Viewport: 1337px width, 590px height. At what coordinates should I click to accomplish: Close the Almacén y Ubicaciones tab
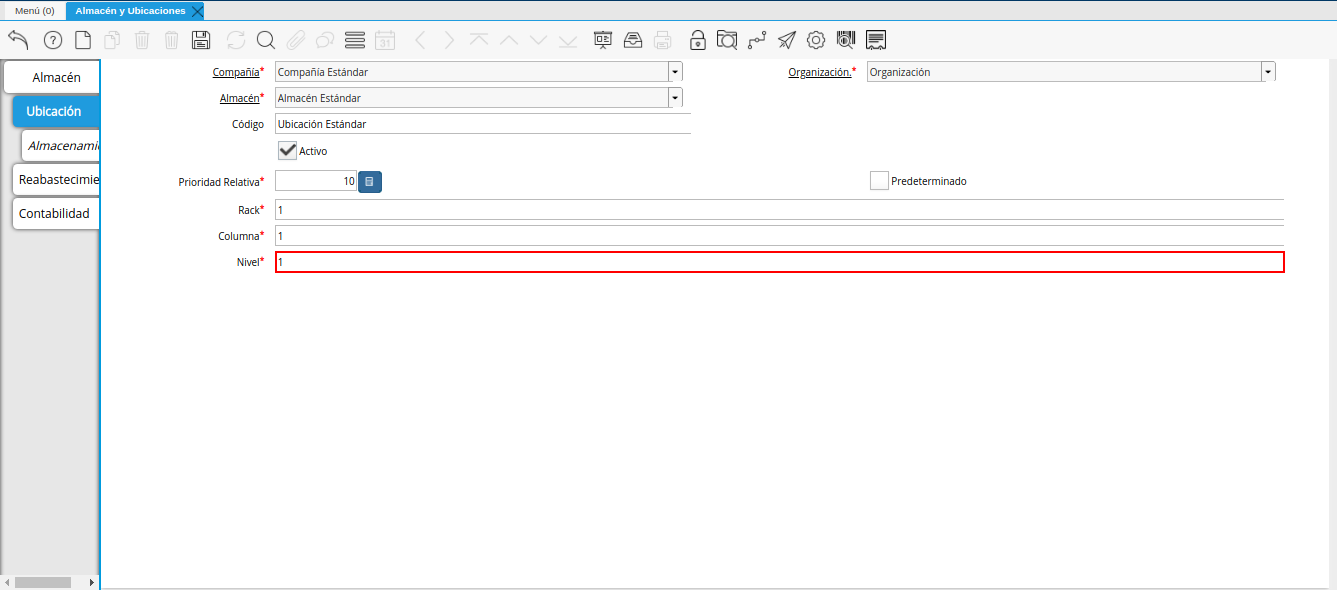point(197,11)
